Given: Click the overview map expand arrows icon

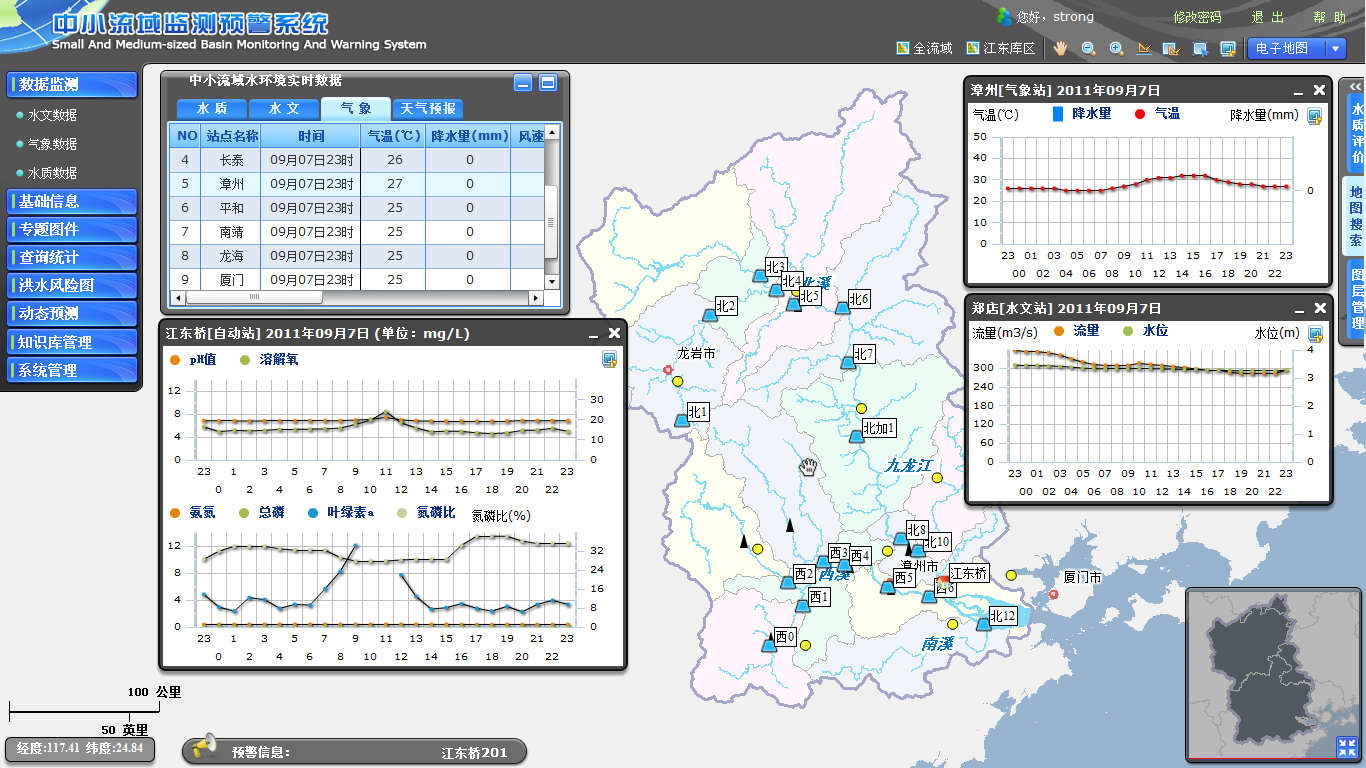Looking at the screenshot, I should click(x=1346, y=747).
